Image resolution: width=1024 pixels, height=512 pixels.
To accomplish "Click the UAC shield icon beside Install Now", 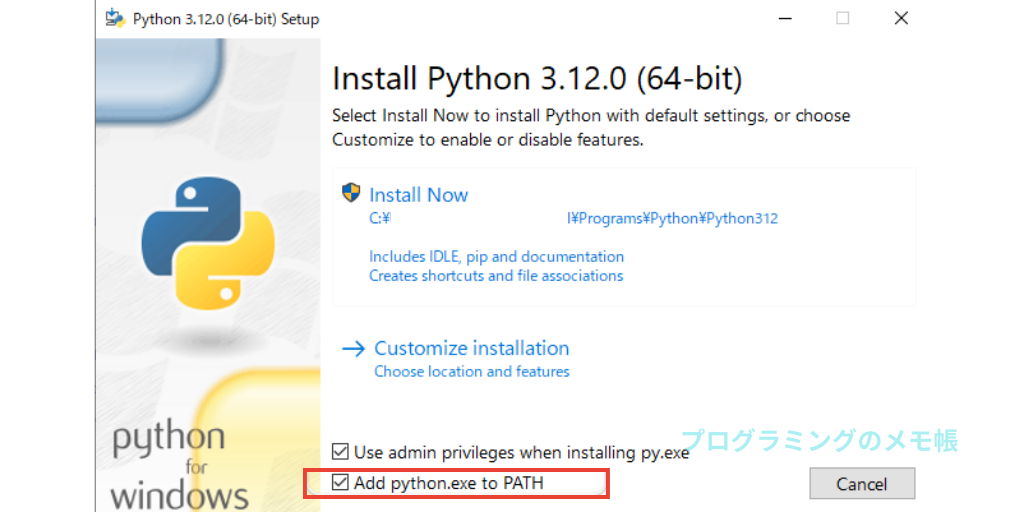I will [351, 193].
